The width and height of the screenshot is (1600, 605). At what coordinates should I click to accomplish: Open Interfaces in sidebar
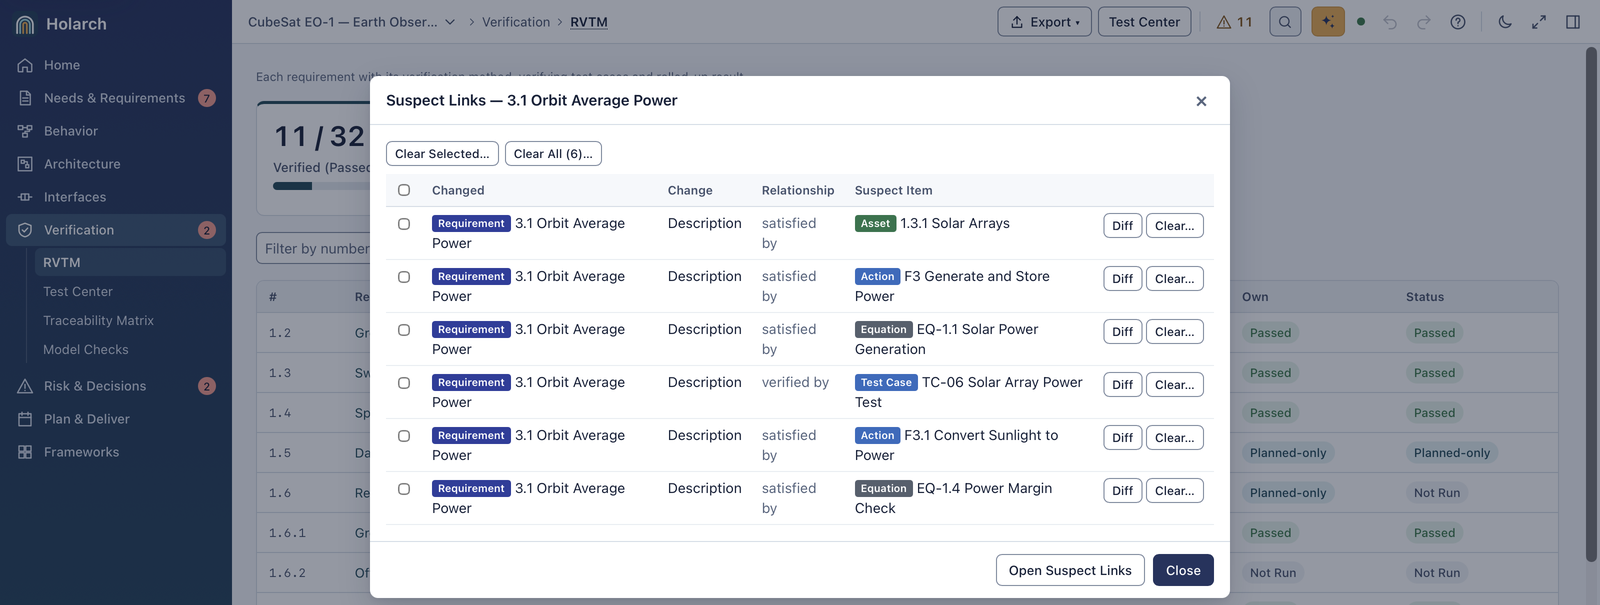click(75, 197)
